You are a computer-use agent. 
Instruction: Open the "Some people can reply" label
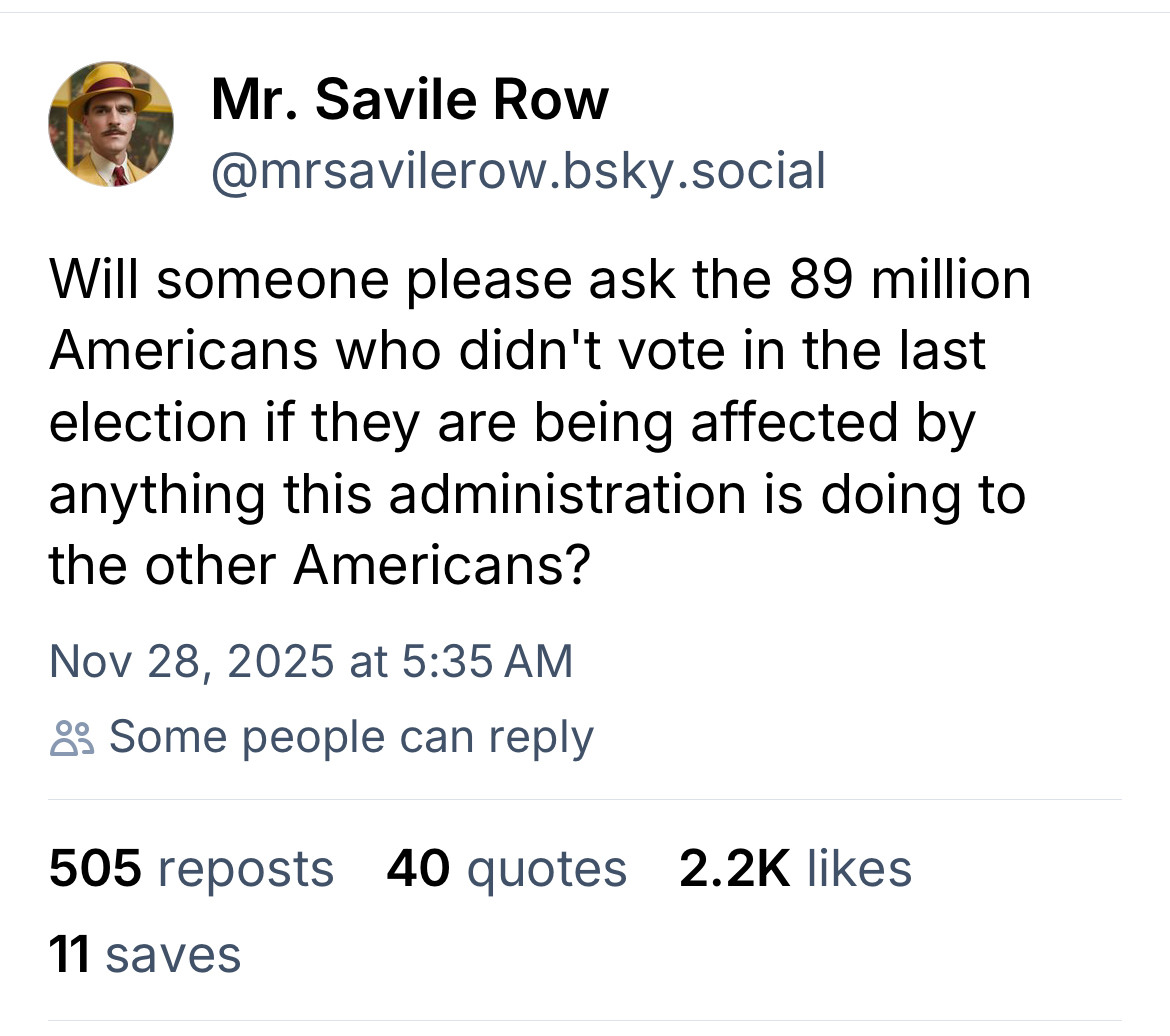coord(351,738)
